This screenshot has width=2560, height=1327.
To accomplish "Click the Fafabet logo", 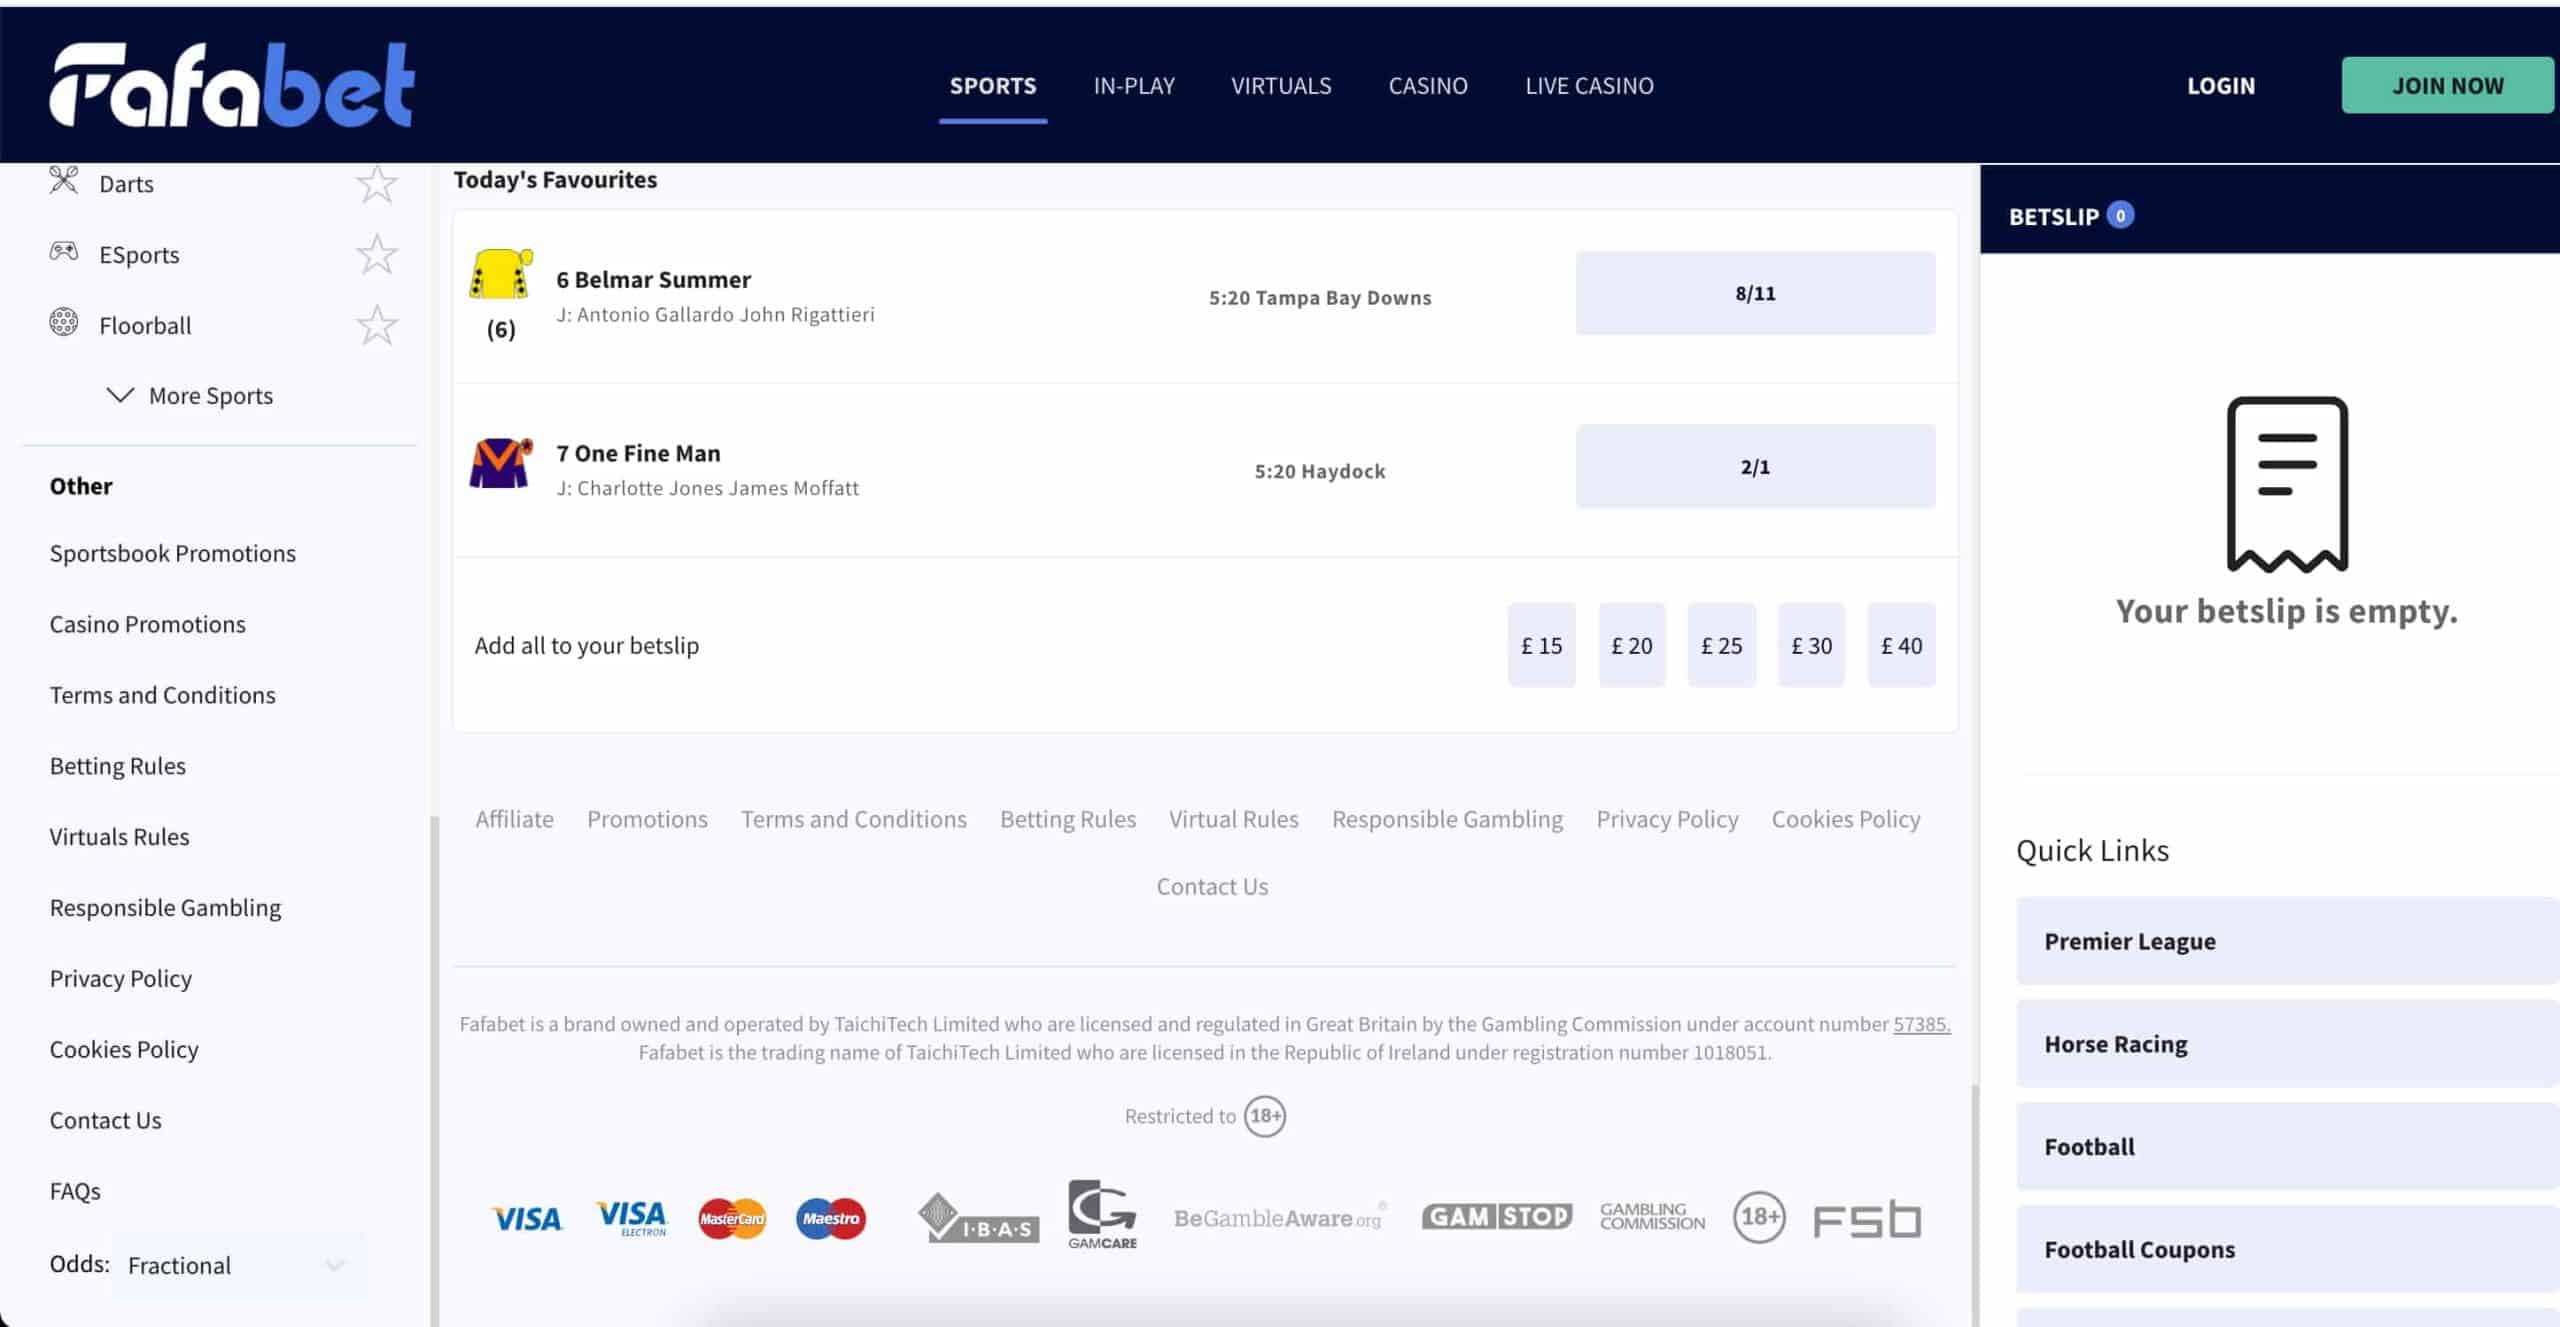I will pos(232,85).
